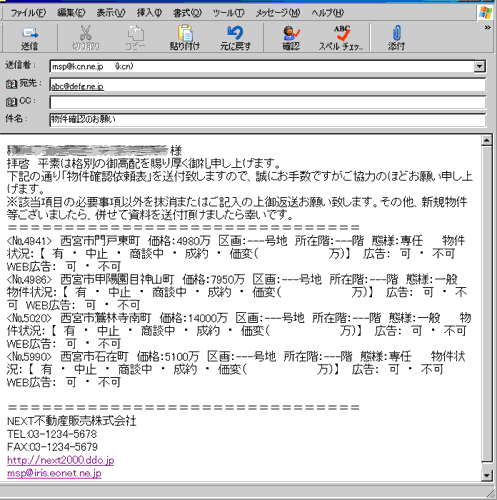
Task: Expand the 送信者 sender account dropdown
Action: point(479,66)
